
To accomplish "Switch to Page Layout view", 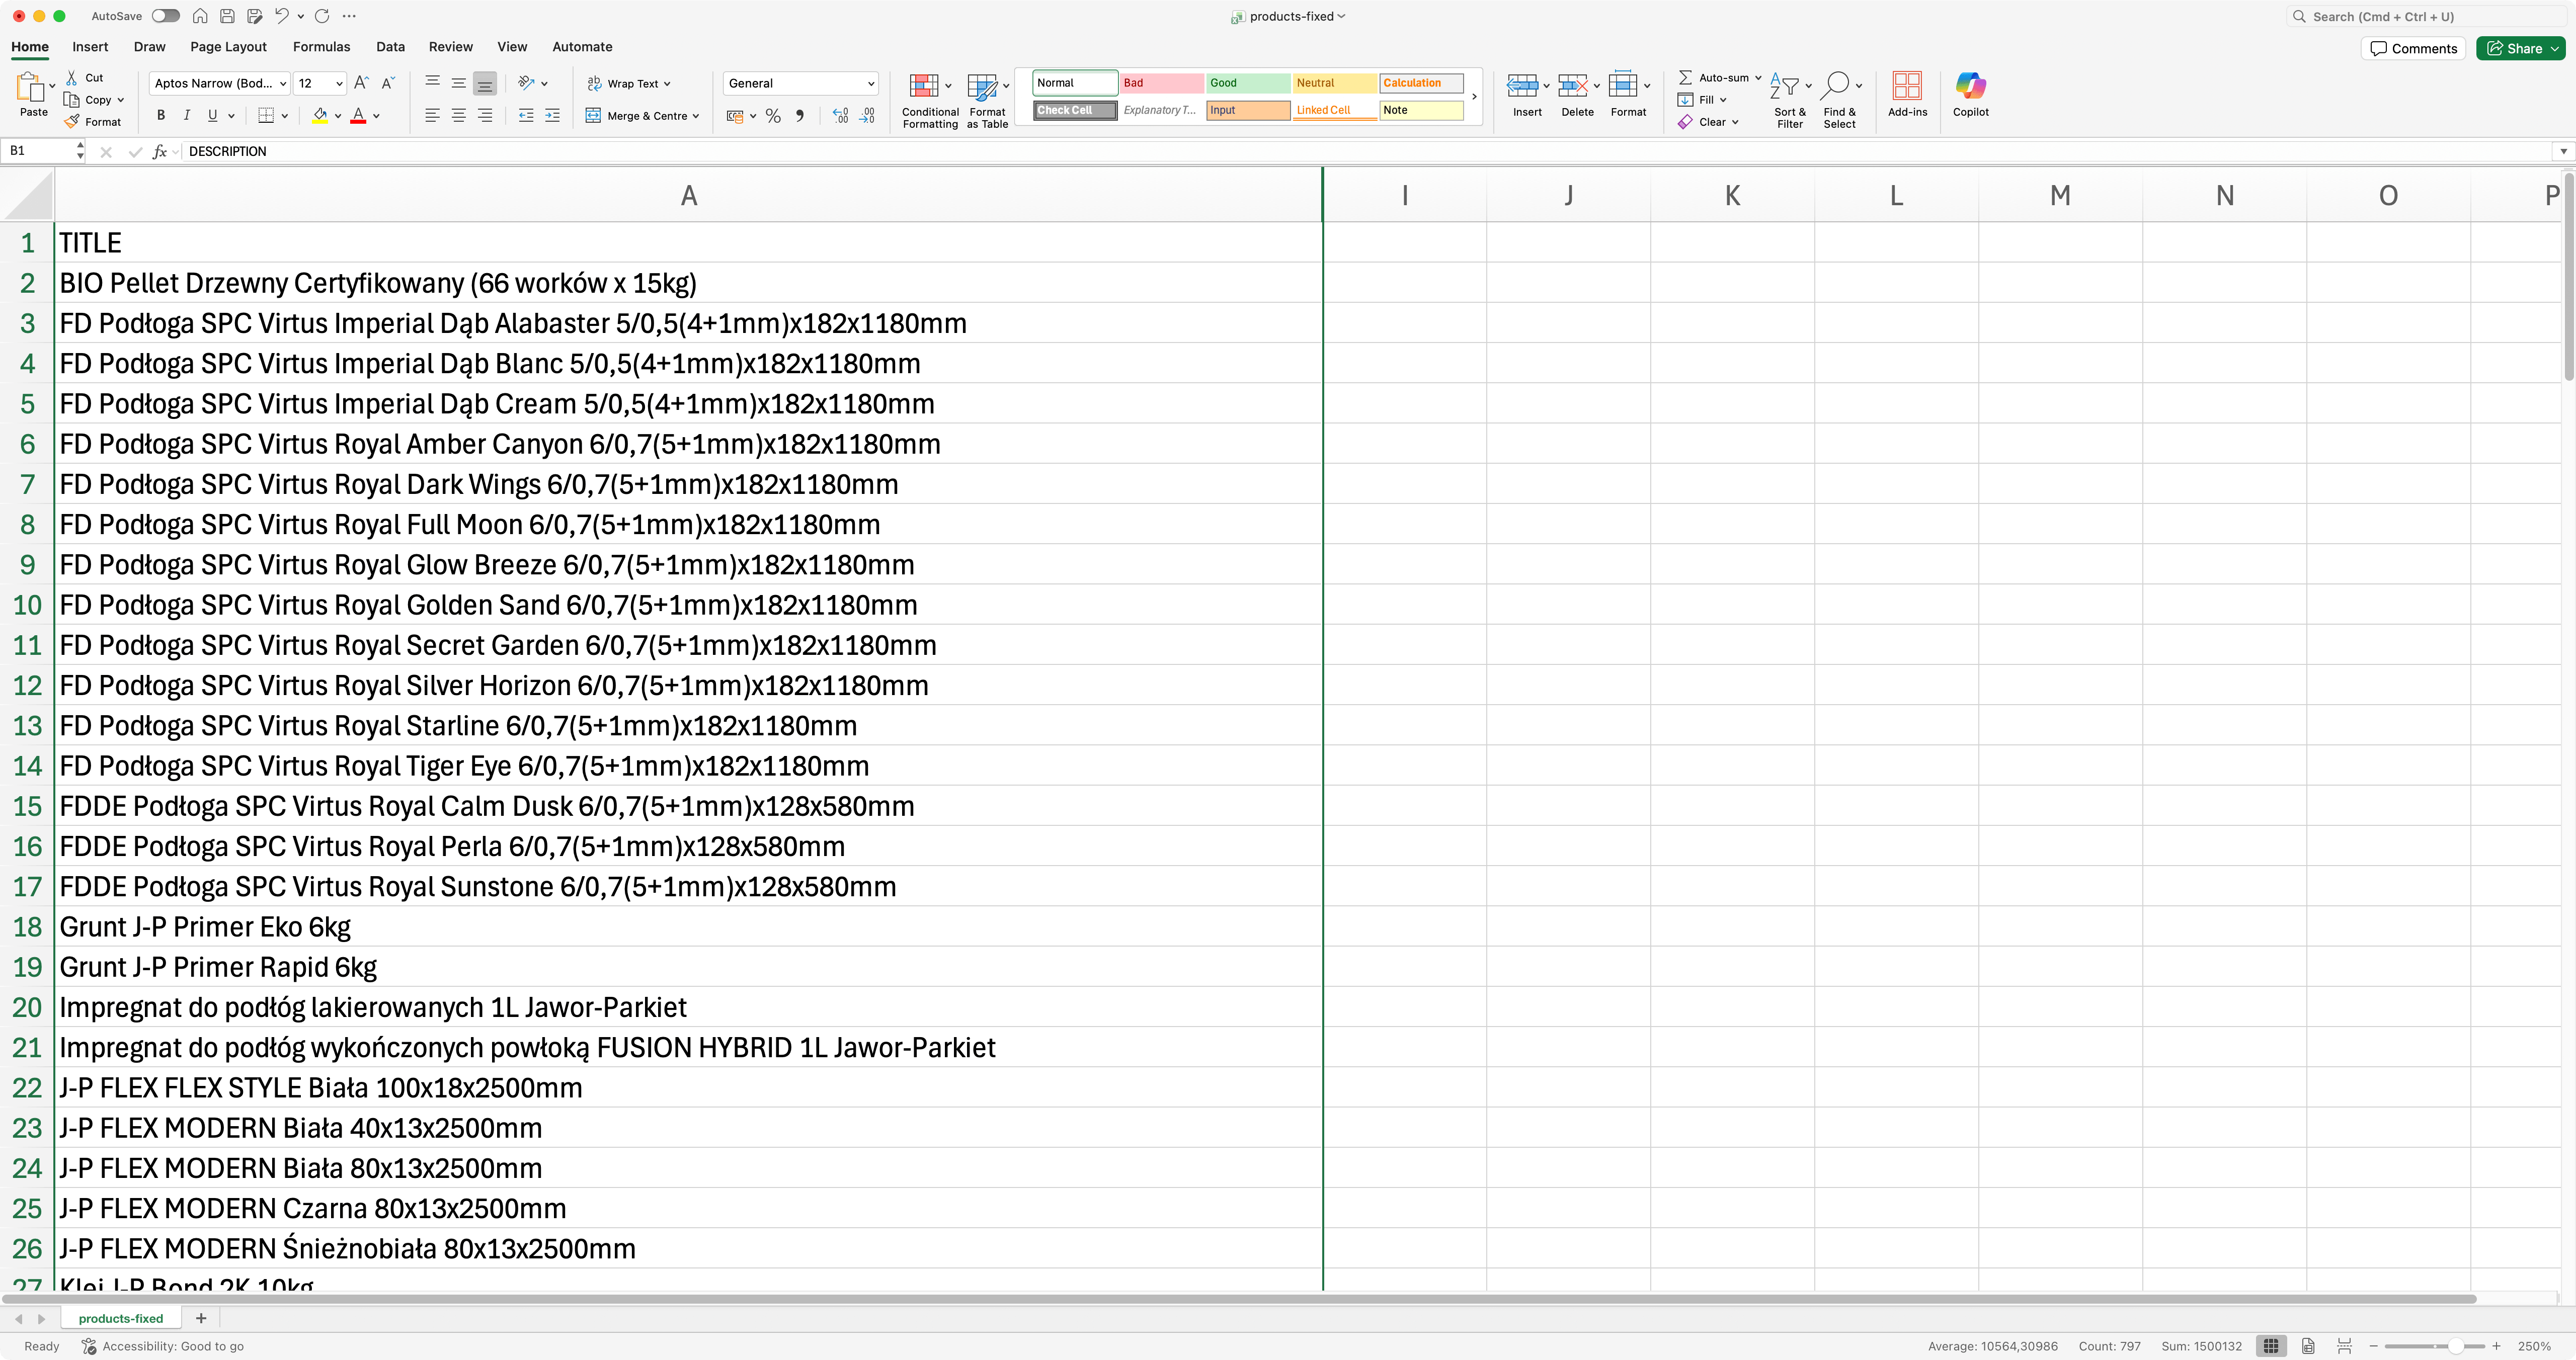I will pyautogui.click(x=2307, y=1346).
